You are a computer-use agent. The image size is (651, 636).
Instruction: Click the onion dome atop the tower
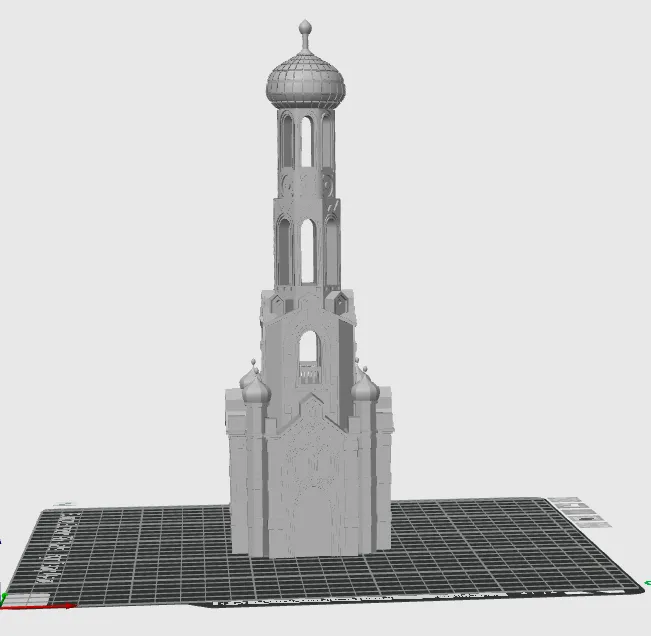[306, 79]
